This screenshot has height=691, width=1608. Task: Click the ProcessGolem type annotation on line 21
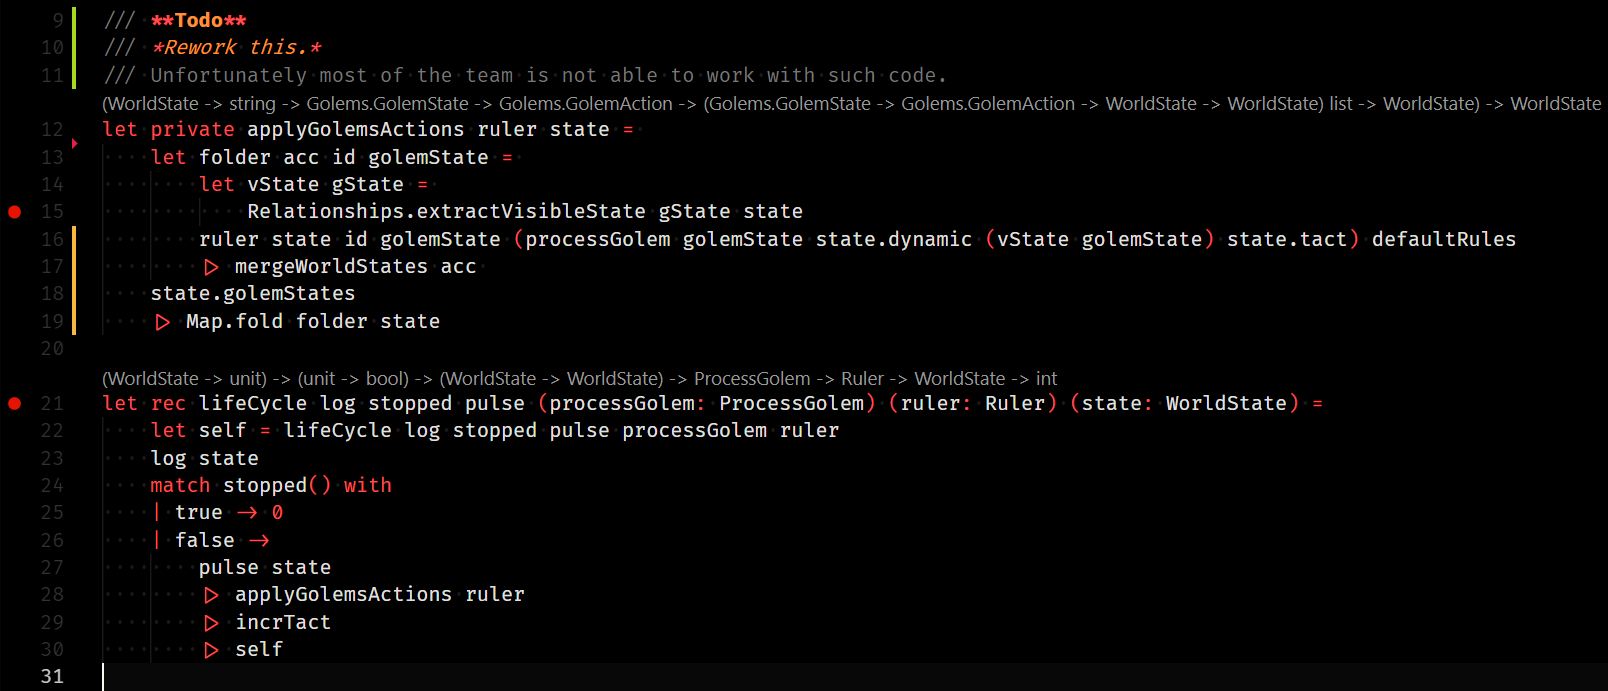pos(791,404)
